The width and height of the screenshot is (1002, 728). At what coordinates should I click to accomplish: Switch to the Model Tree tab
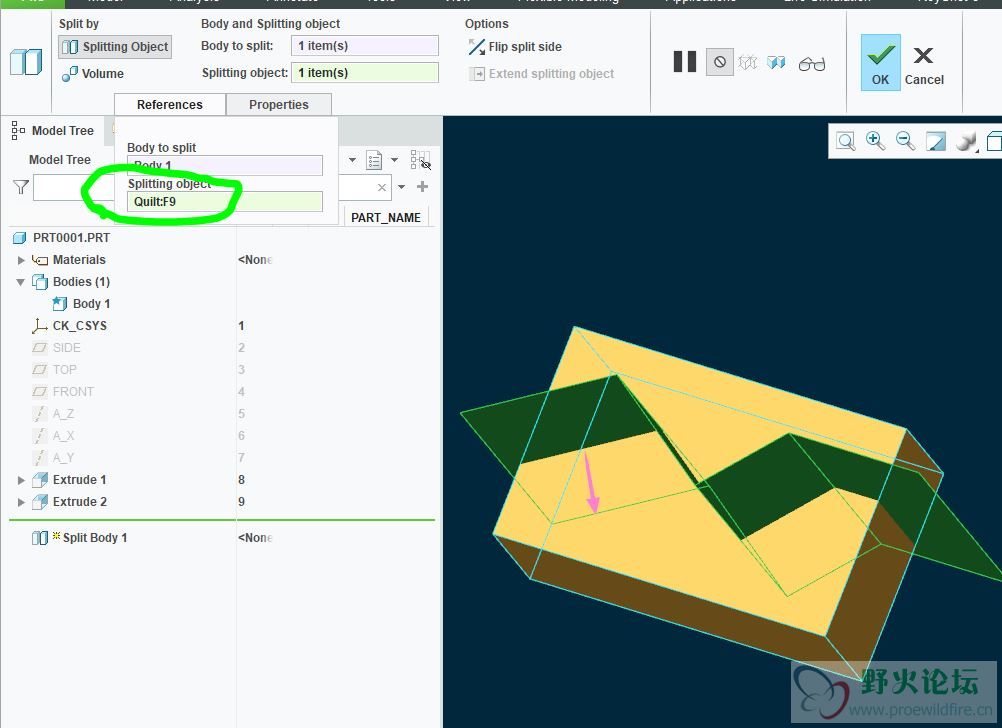[x=53, y=130]
